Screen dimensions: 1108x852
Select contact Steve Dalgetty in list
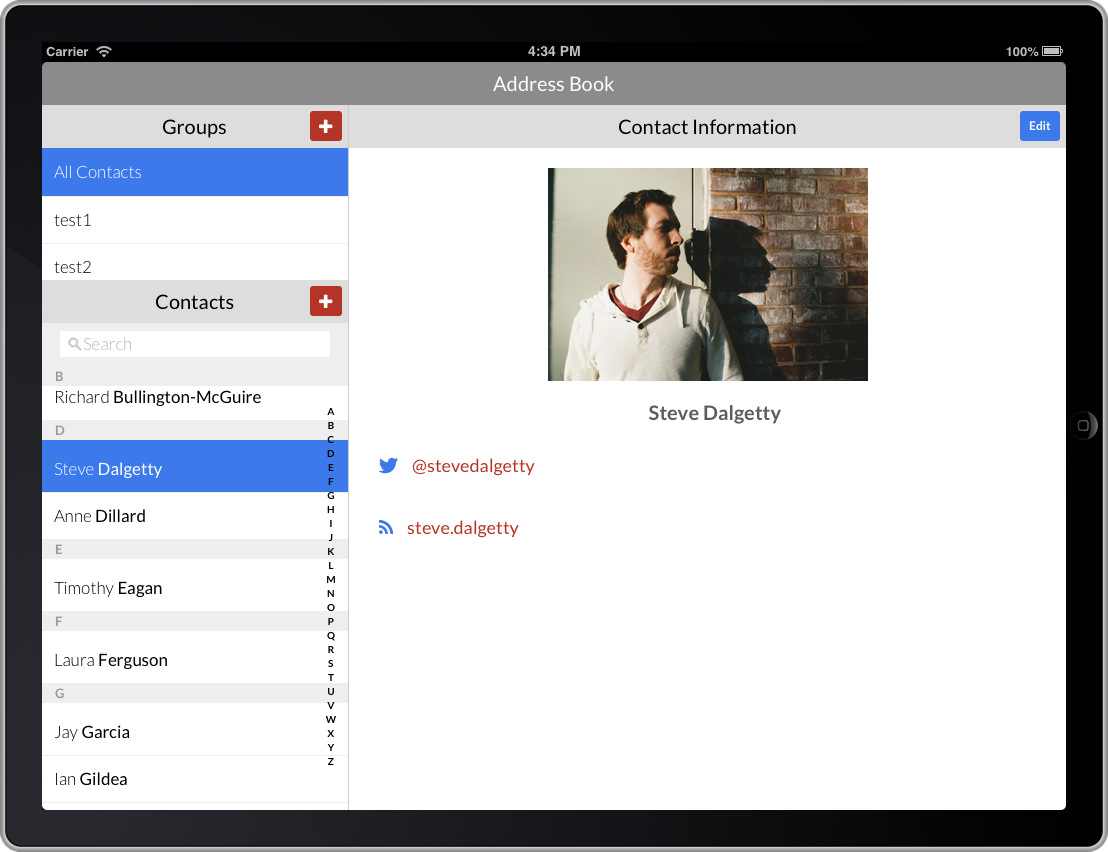click(x=195, y=466)
